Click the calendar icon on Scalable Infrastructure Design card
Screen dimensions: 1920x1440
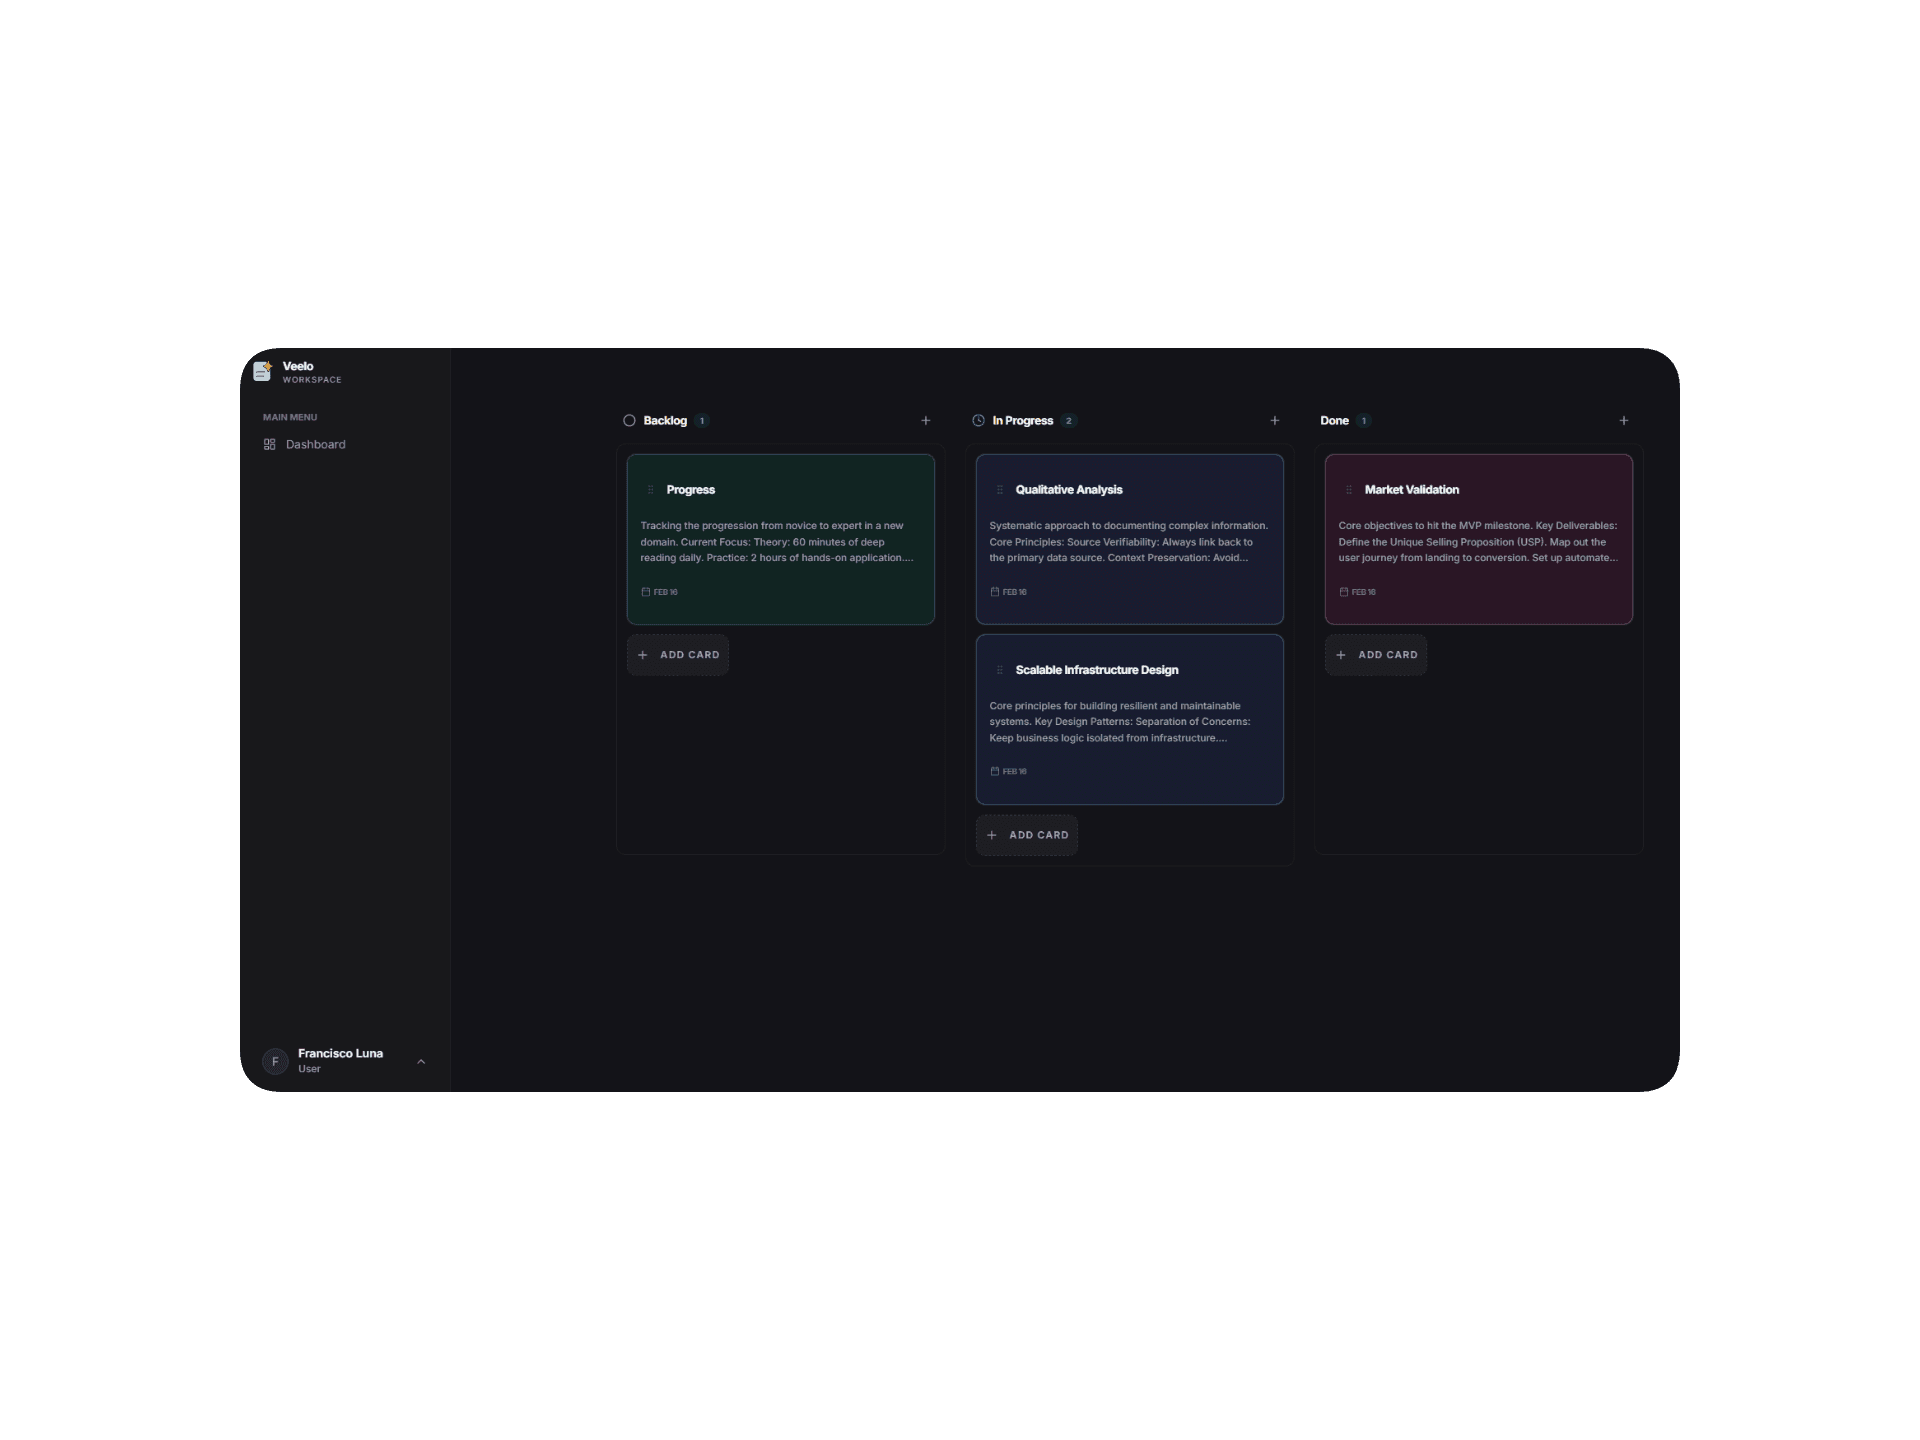pyautogui.click(x=993, y=771)
